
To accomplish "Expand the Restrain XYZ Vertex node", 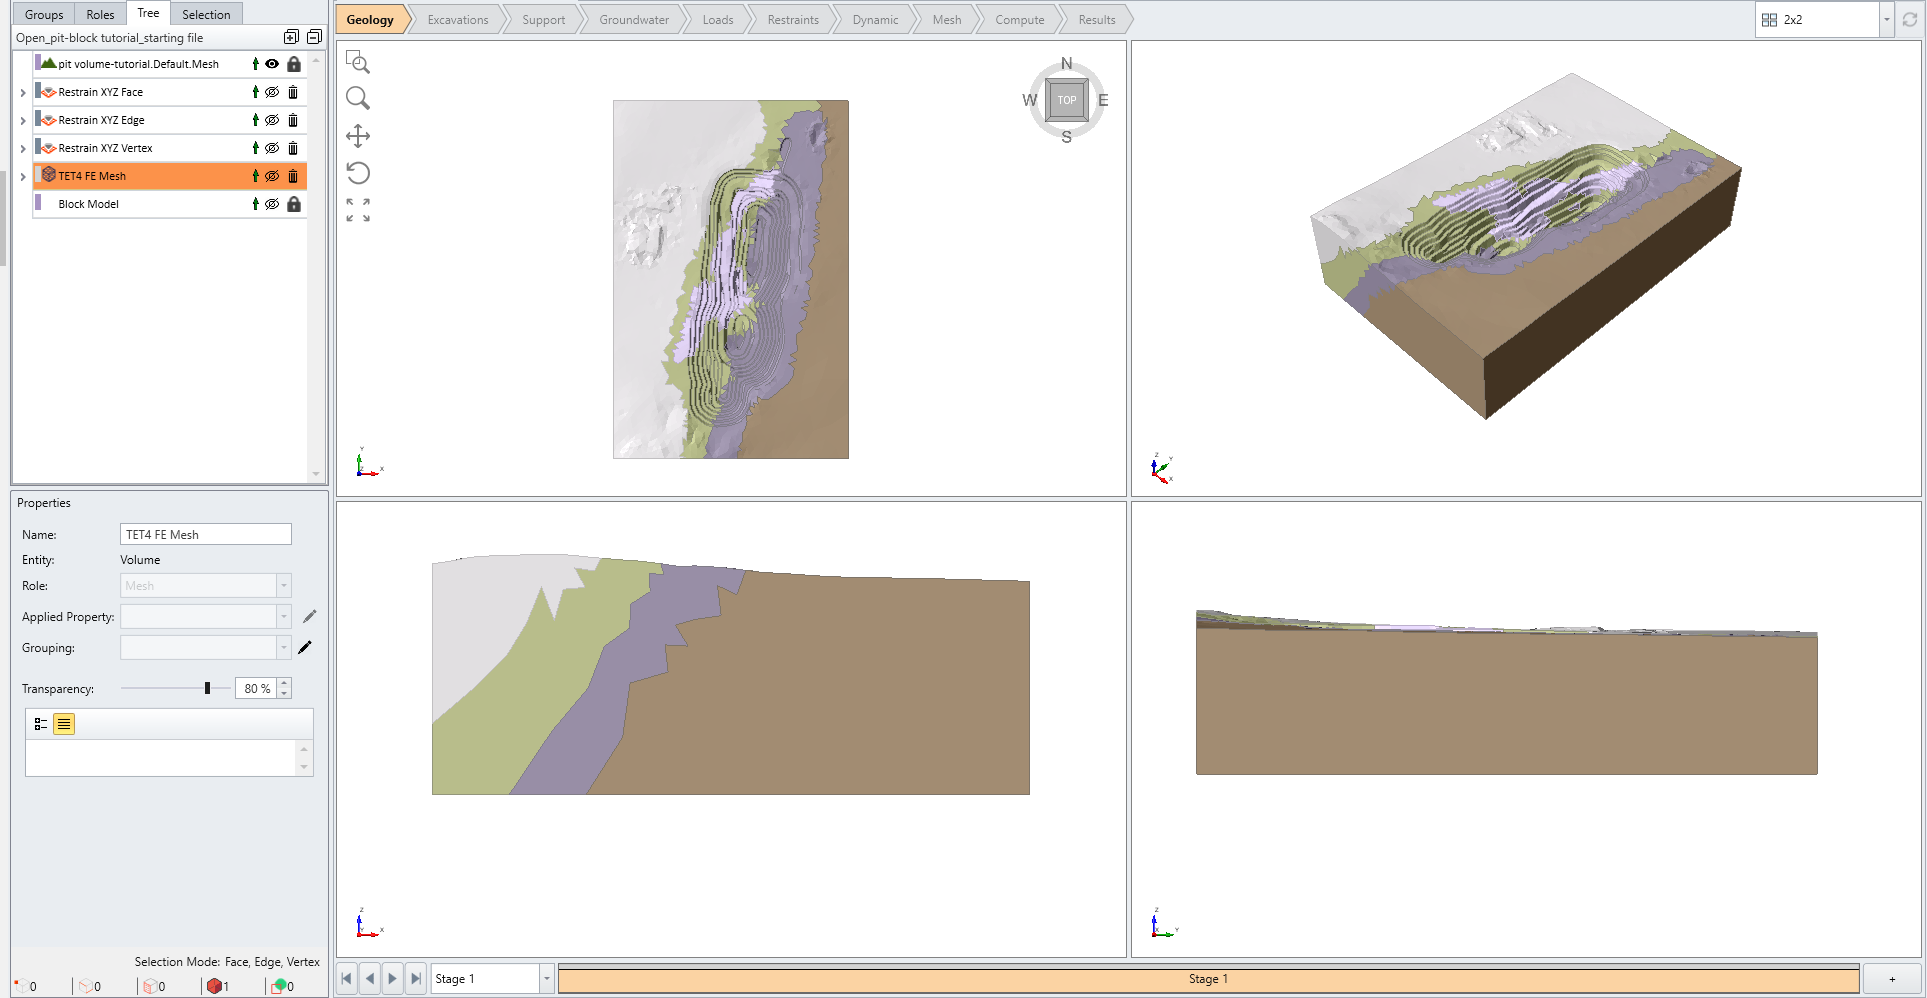I will point(23,148).
